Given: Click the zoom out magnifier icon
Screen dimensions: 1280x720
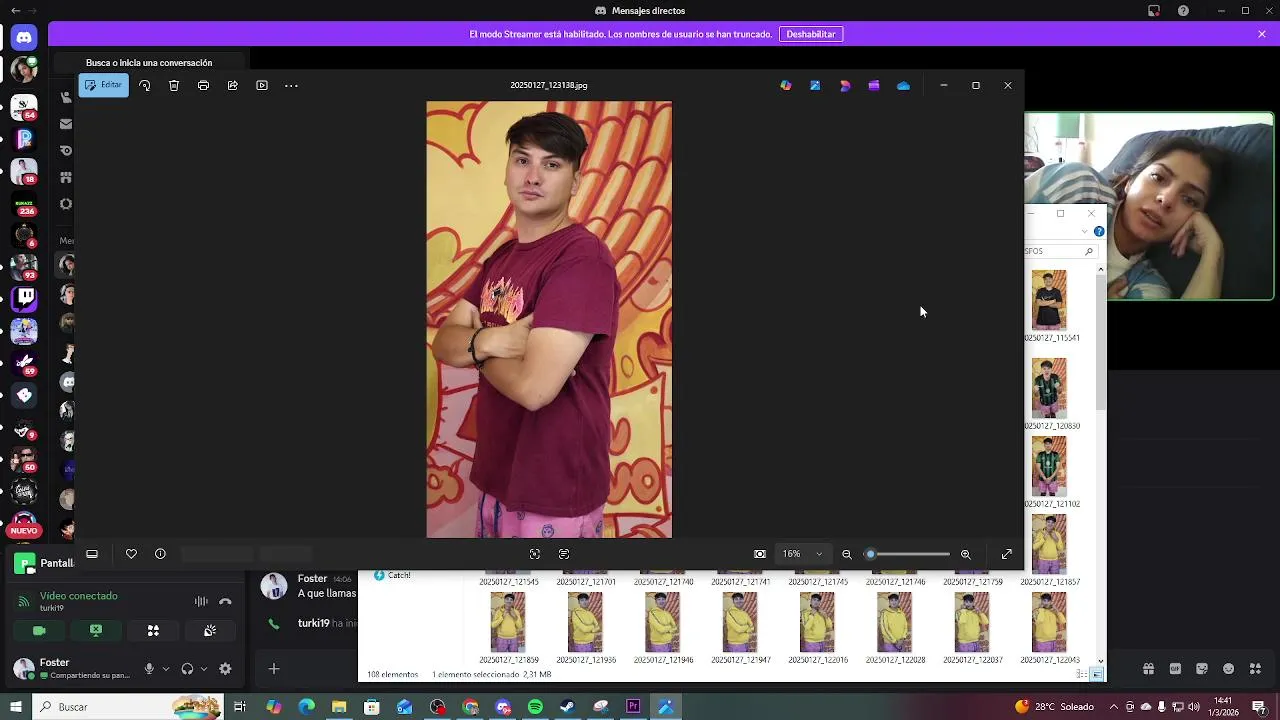Looking at the screenshot, I should 847,554.
